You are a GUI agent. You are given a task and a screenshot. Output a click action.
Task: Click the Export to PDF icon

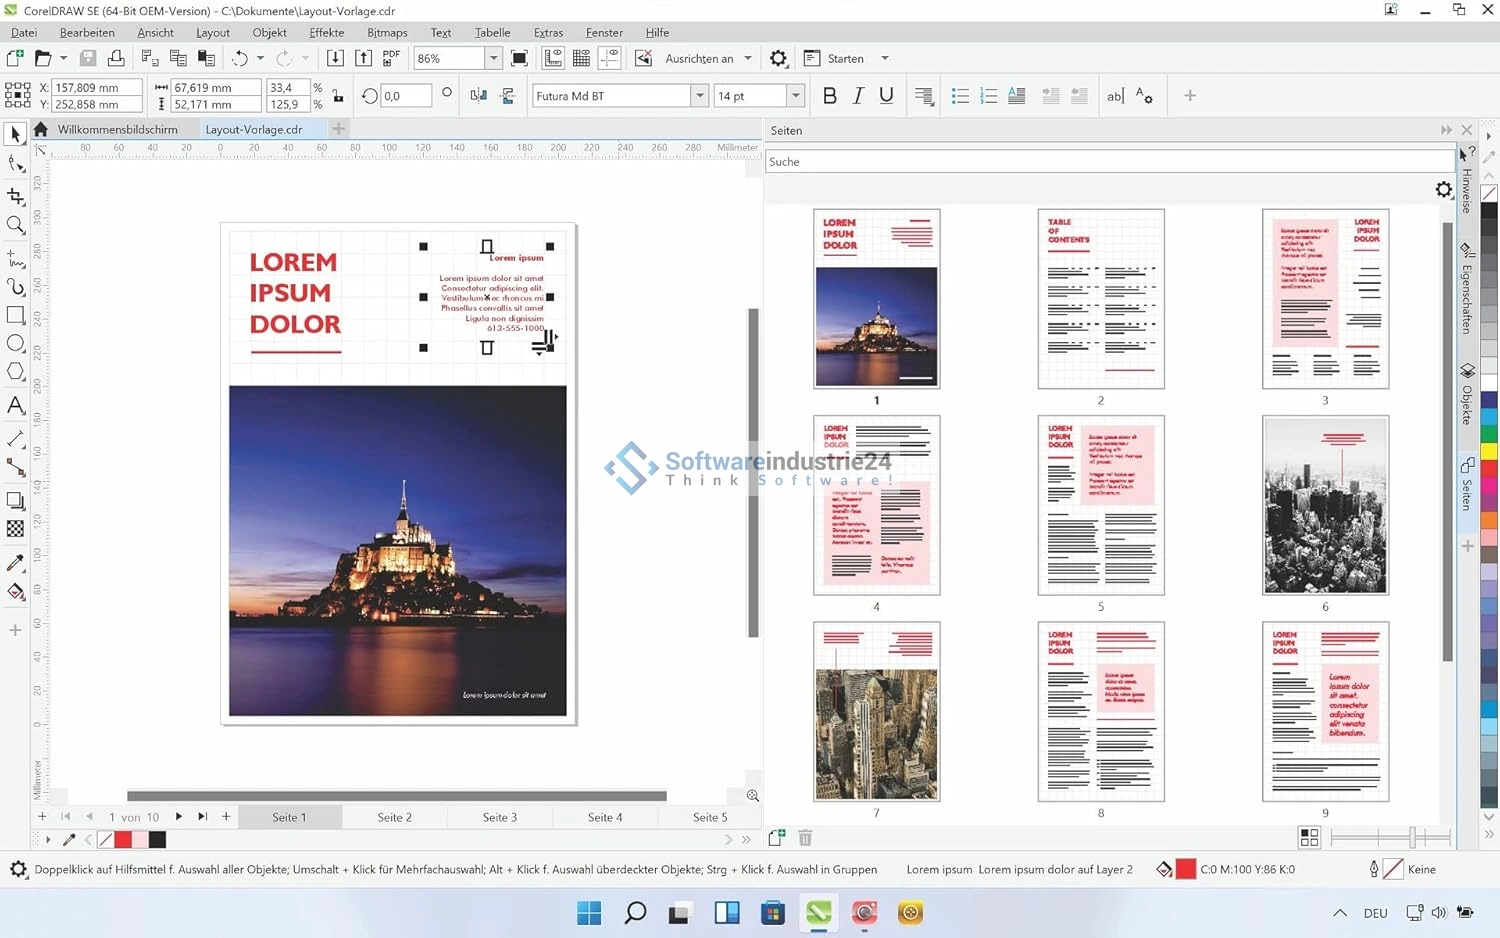391,58
